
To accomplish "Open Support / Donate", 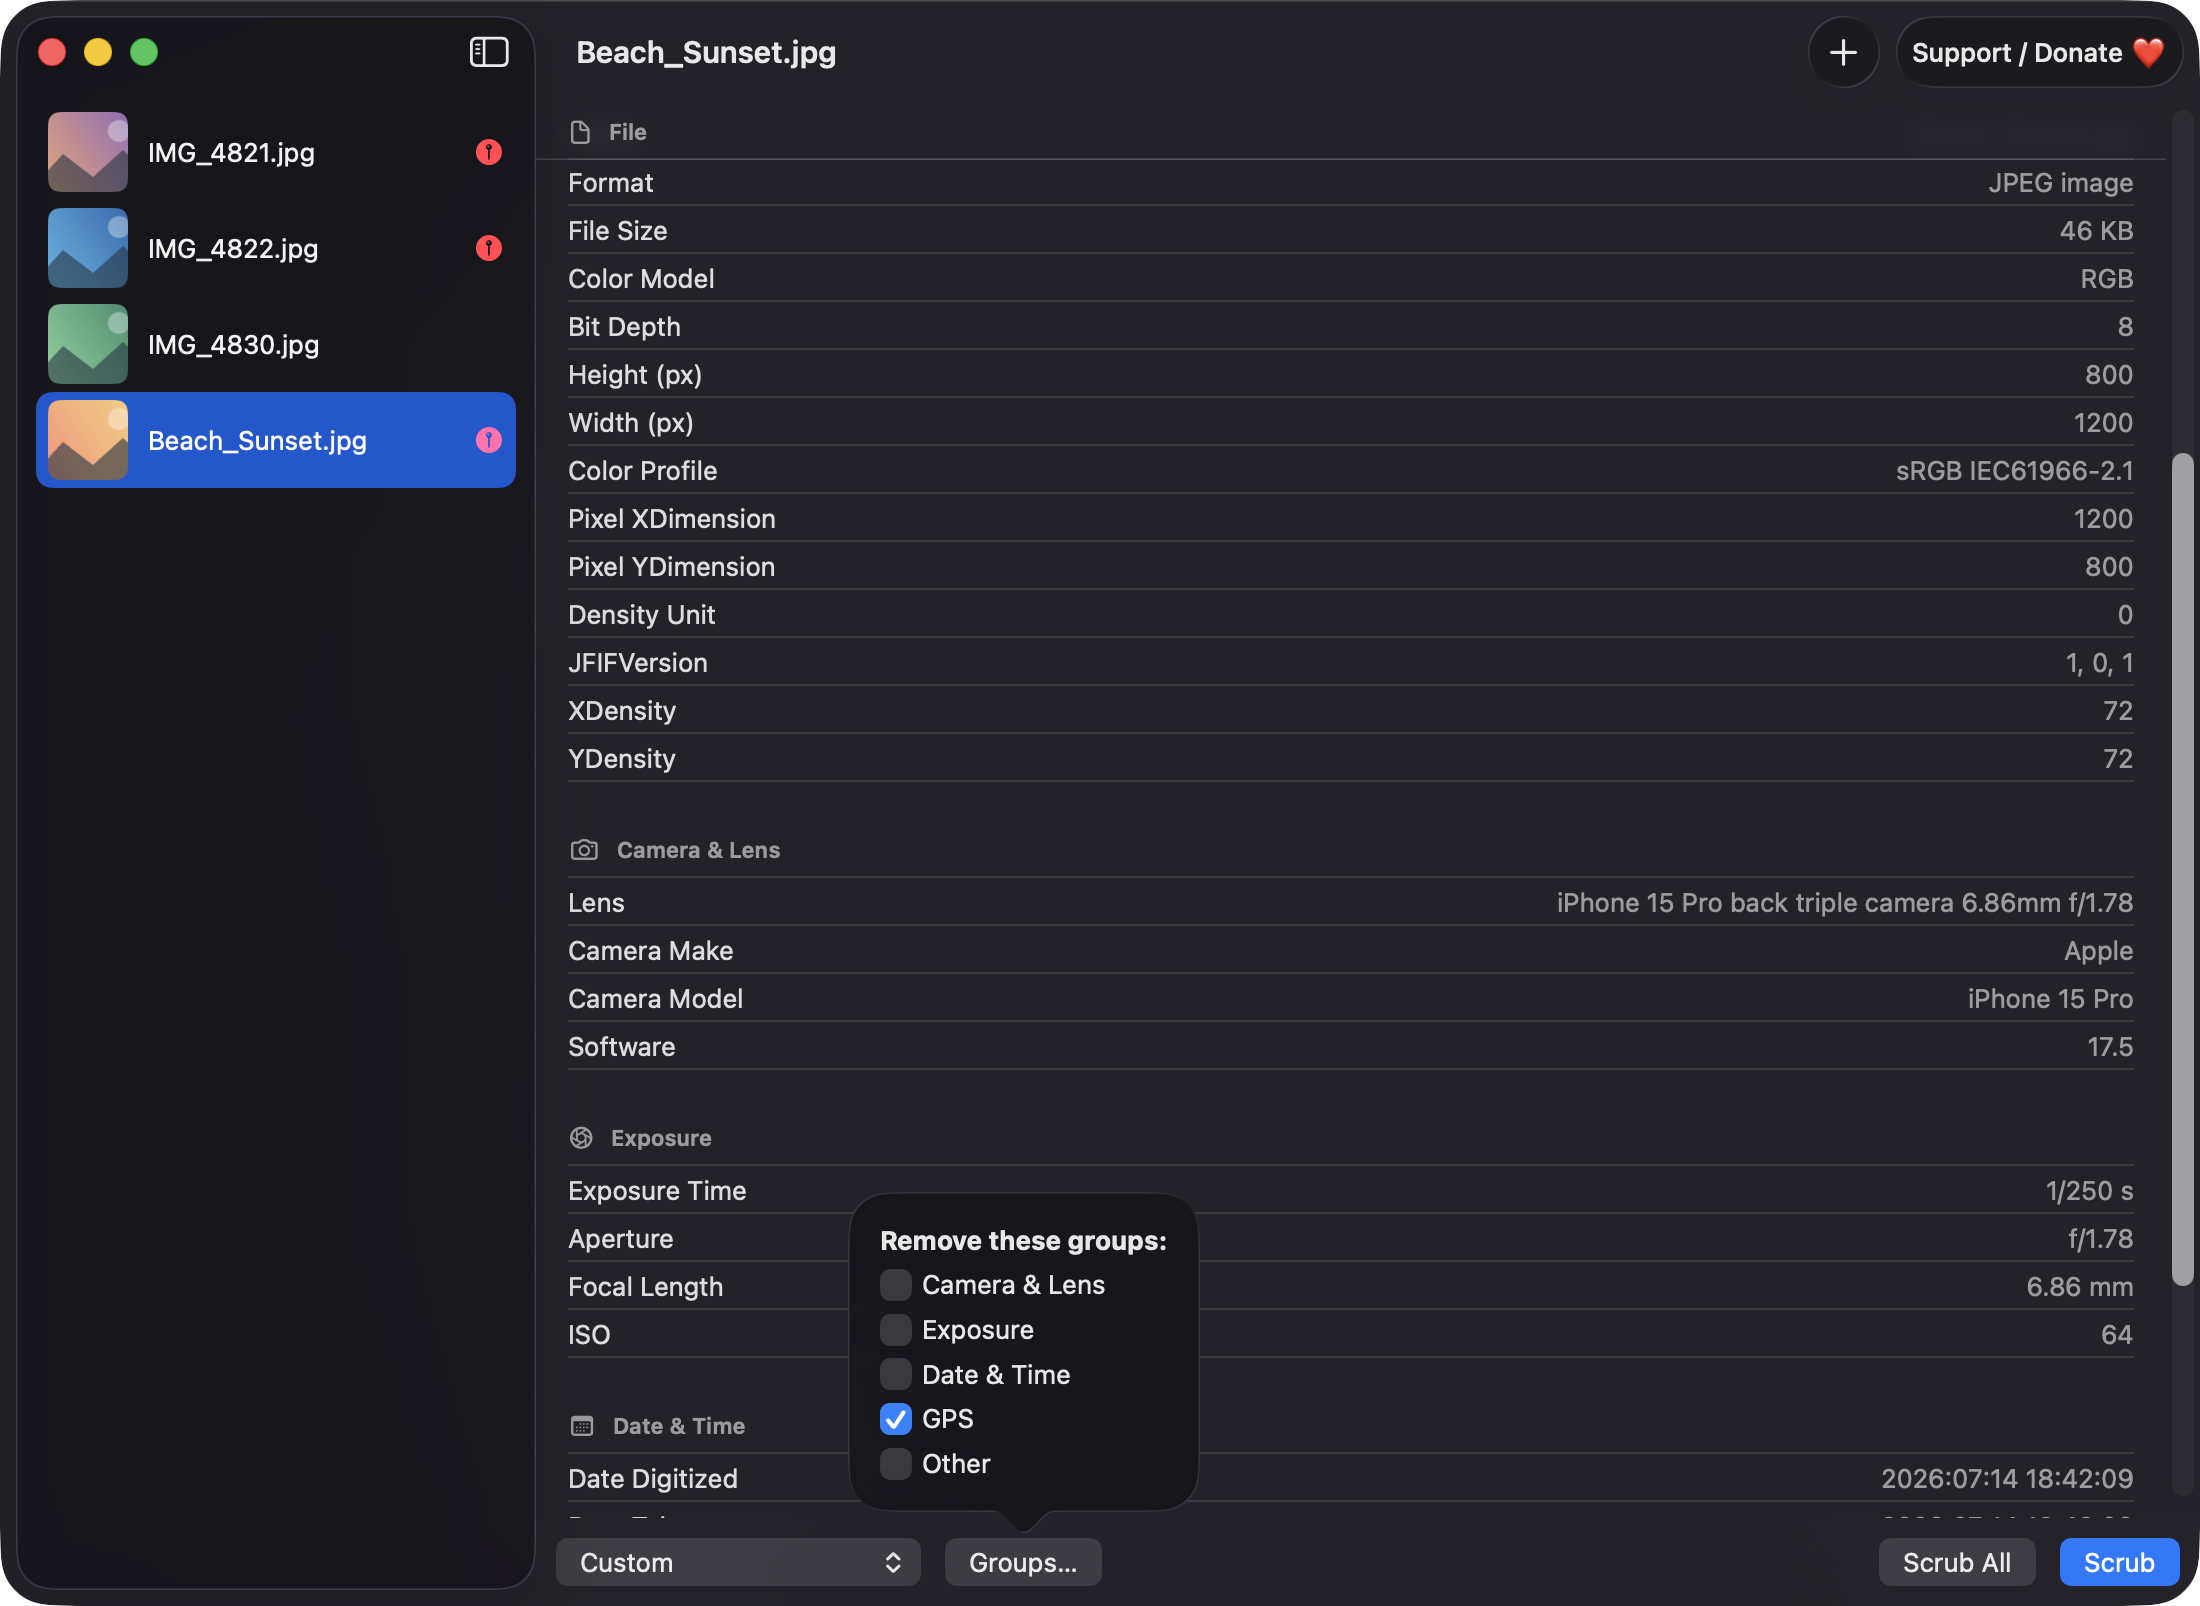I will 2038,52.
